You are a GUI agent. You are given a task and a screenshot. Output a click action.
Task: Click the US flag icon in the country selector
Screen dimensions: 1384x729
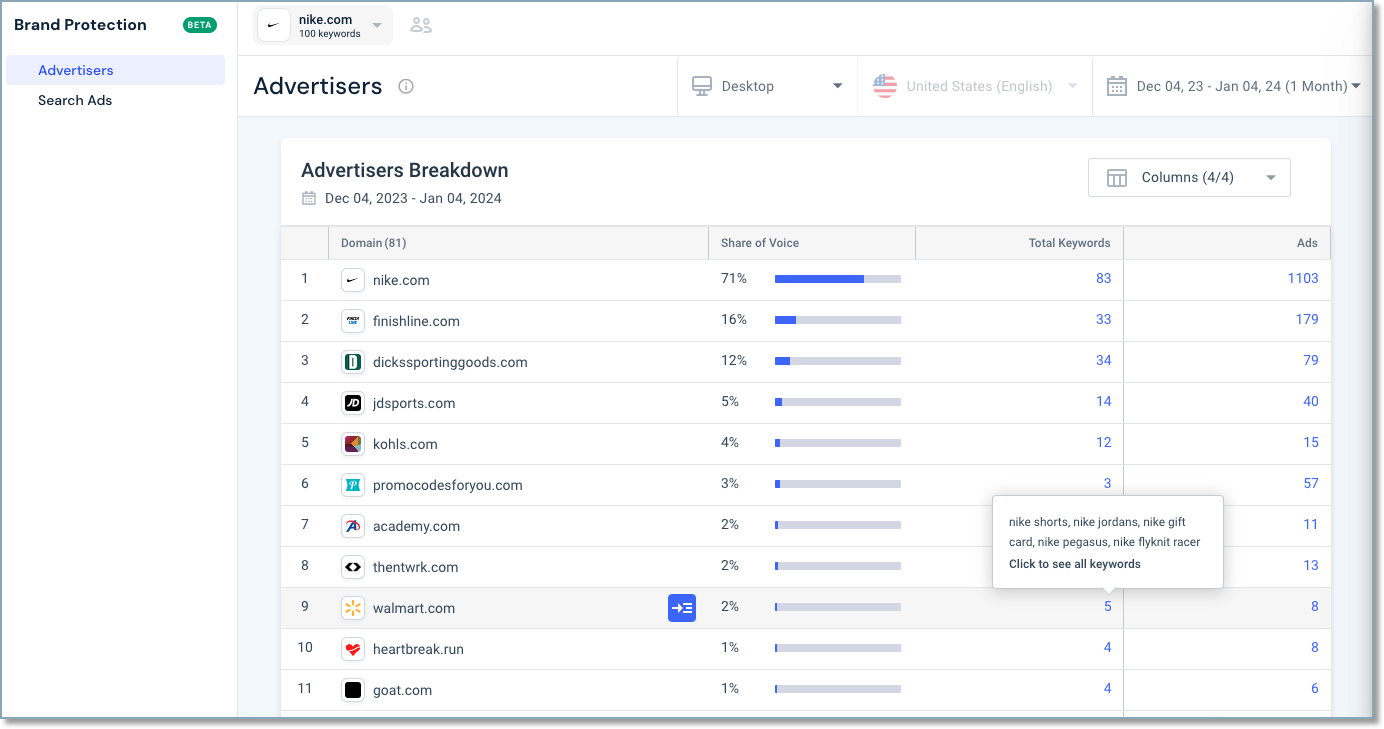(x=885, y=86)
